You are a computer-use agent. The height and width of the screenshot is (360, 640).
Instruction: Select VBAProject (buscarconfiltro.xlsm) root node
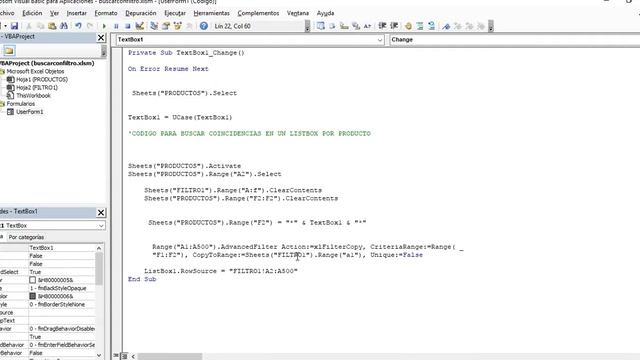(47, 63)
